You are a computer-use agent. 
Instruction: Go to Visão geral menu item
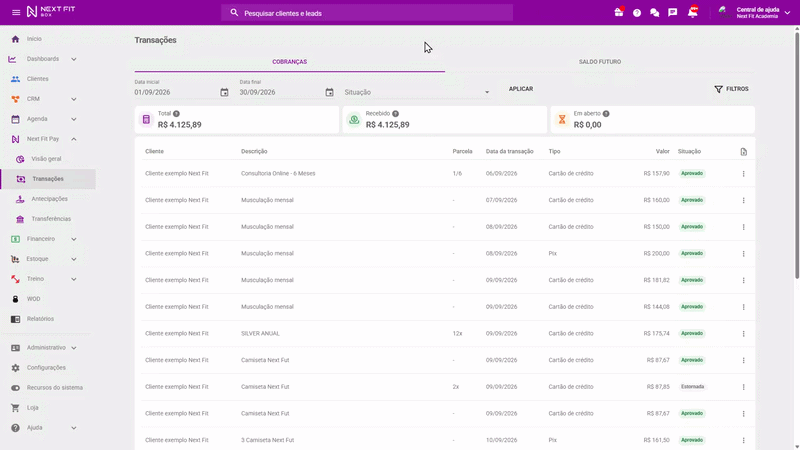(48, 159)
